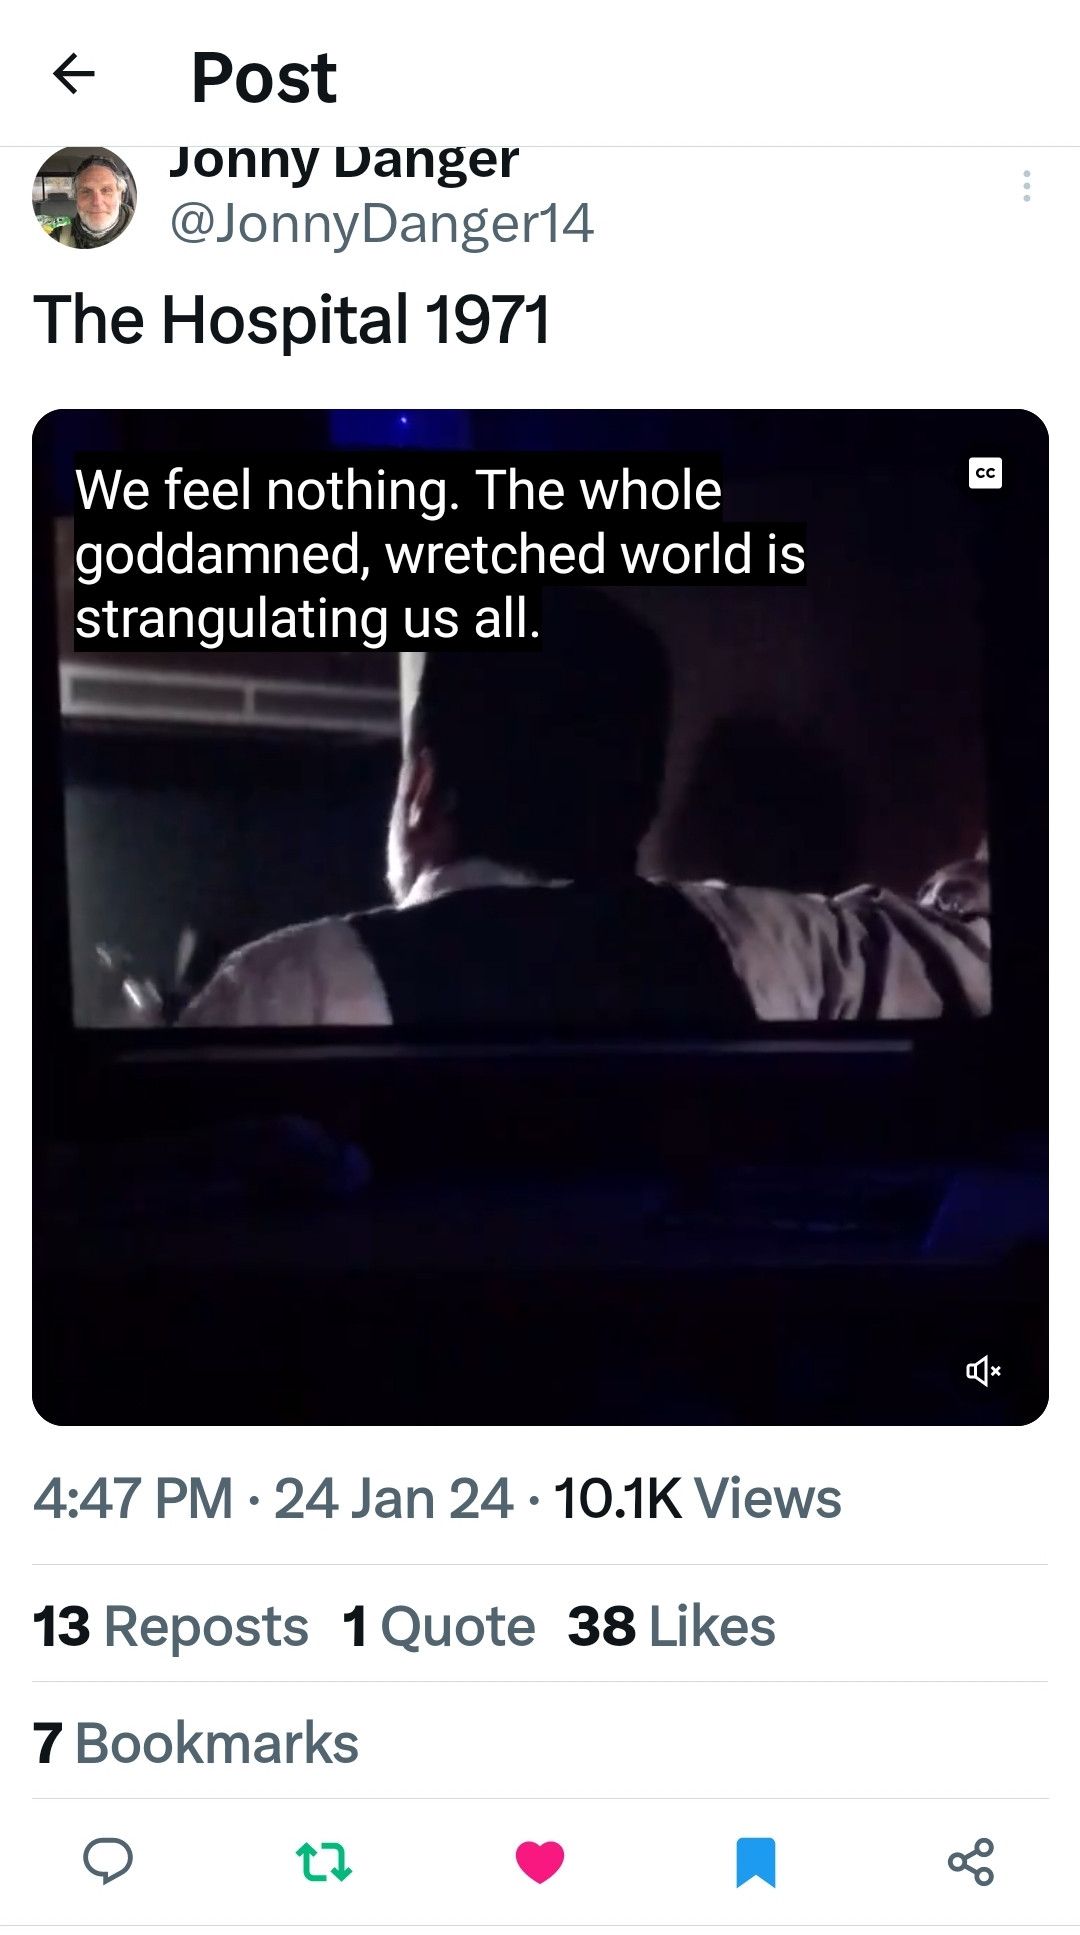1080x1935 pixels.
Task: Open the @JonnyDanger14 handle
Action: (381, 223)
